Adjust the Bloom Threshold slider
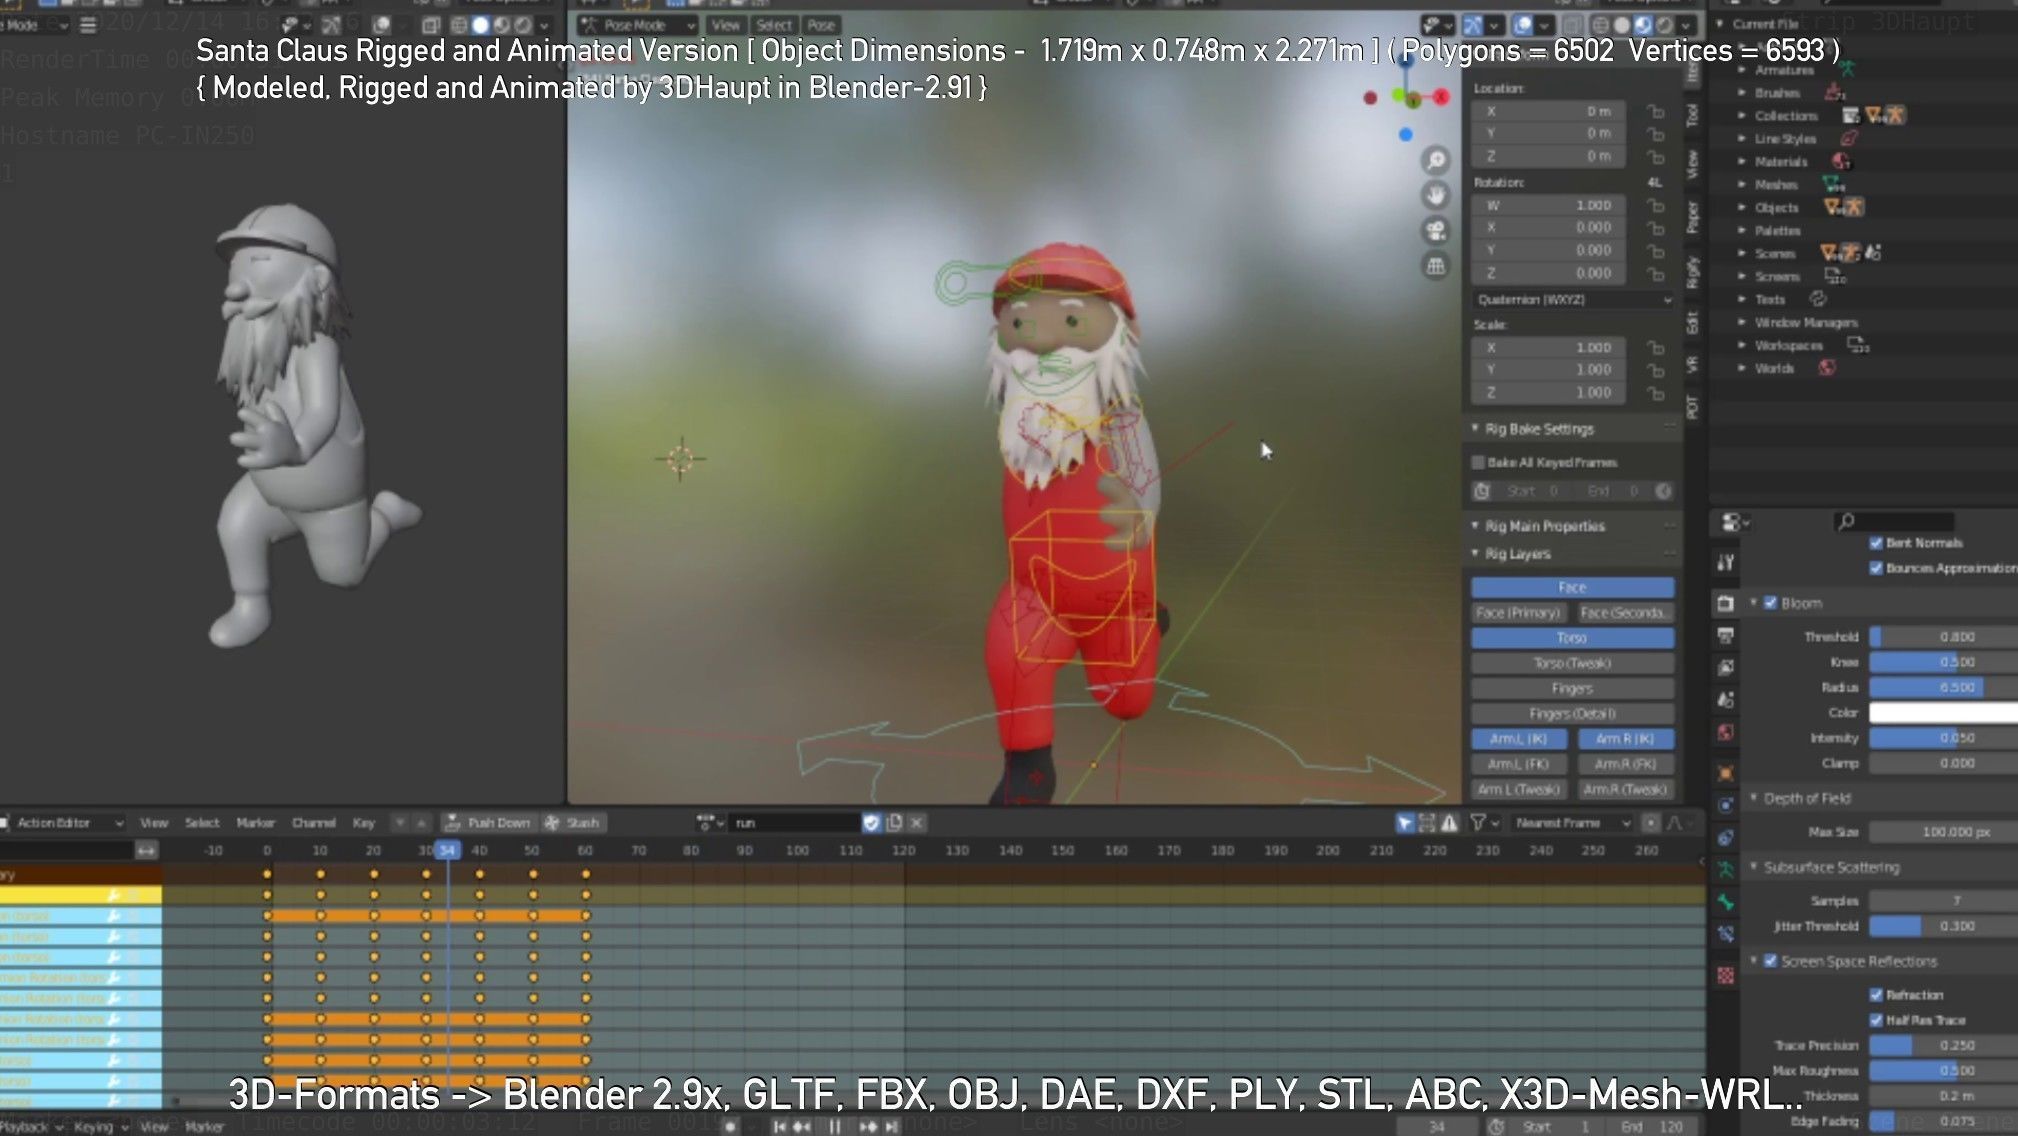The width and height of the screenshot is (2018, 1136). click(x=1943, y=636)
